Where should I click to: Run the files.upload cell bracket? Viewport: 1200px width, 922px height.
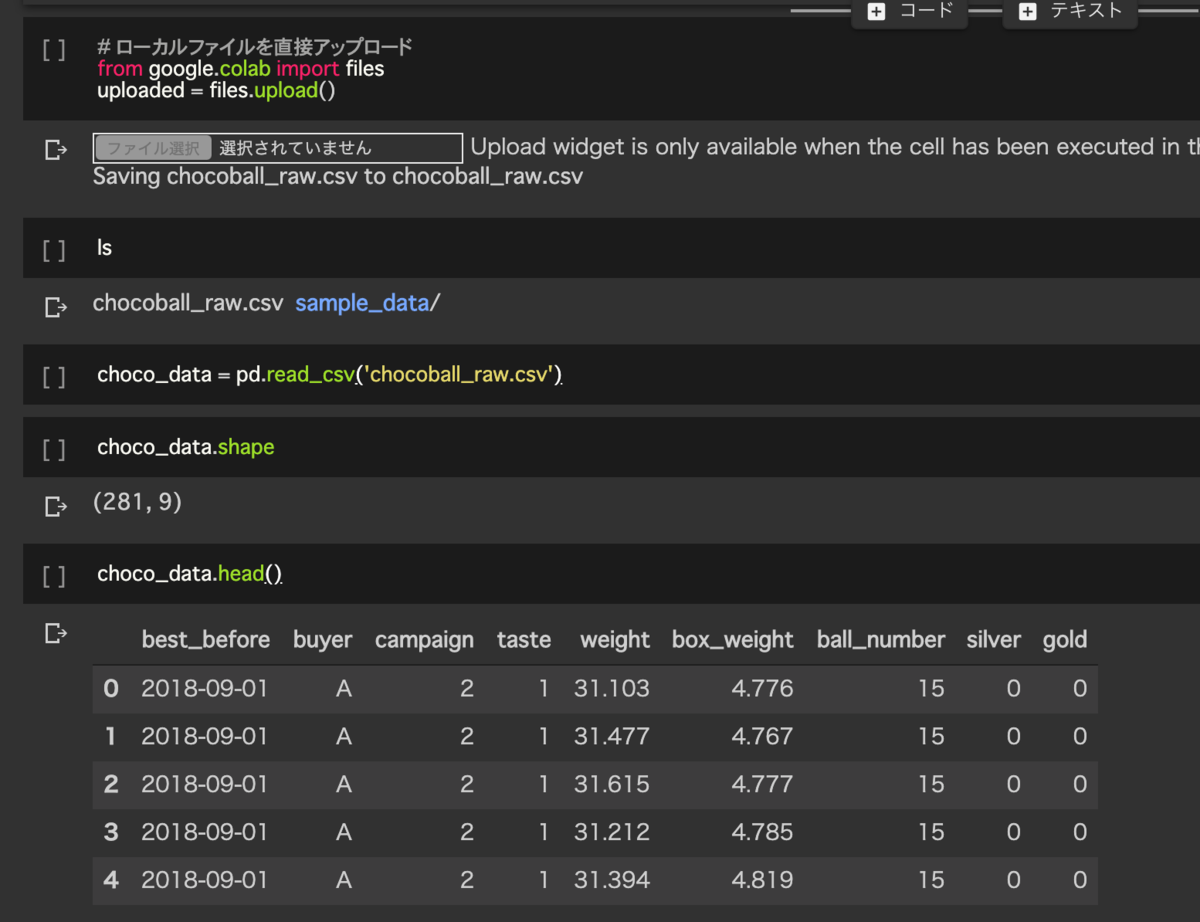click(x=54, y=49)
